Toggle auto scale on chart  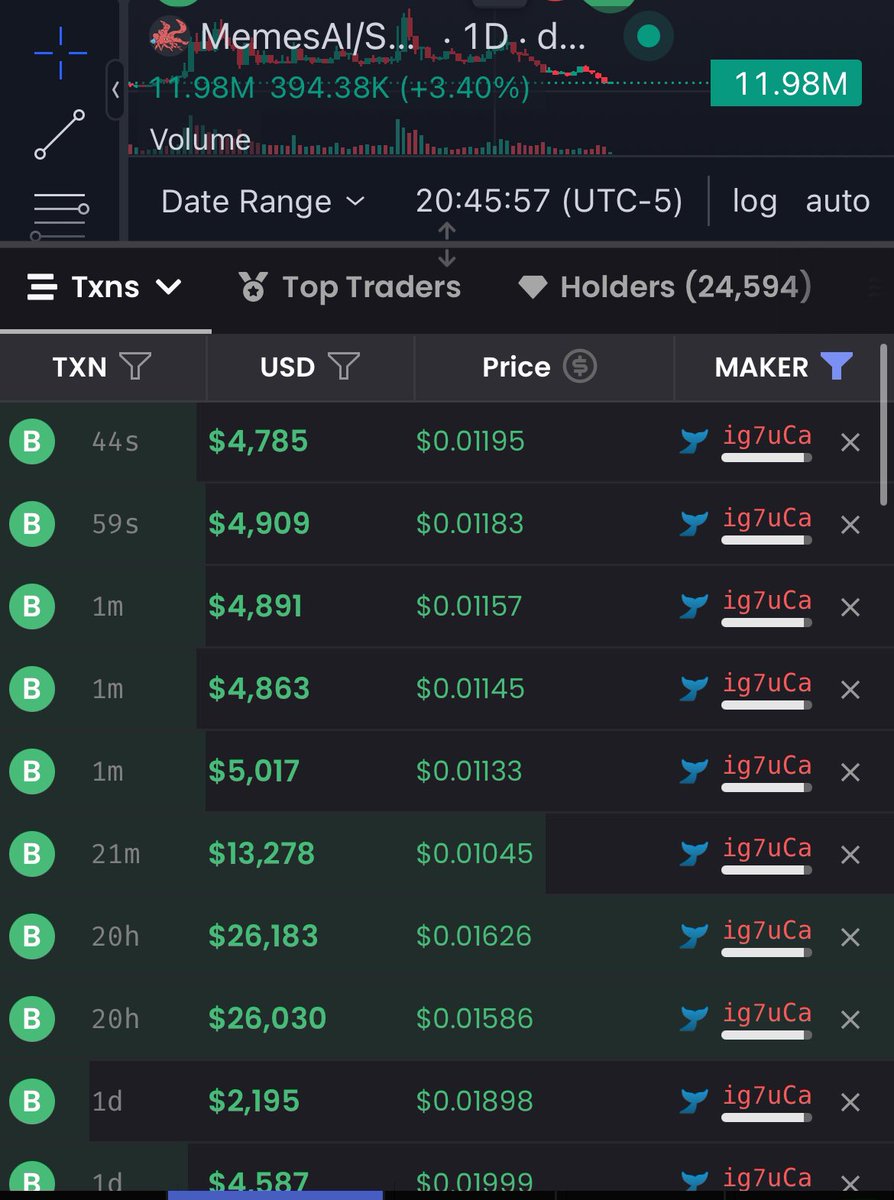coord(837,202)
